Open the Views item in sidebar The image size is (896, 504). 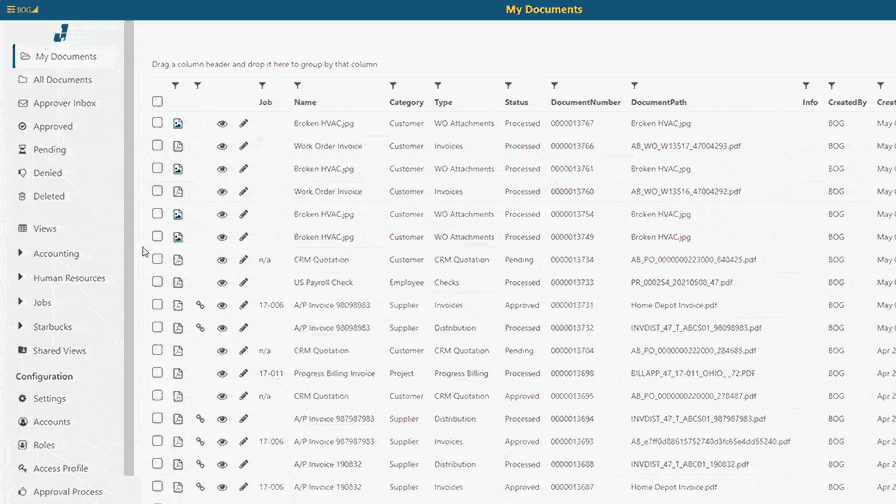tap(44, 229)
